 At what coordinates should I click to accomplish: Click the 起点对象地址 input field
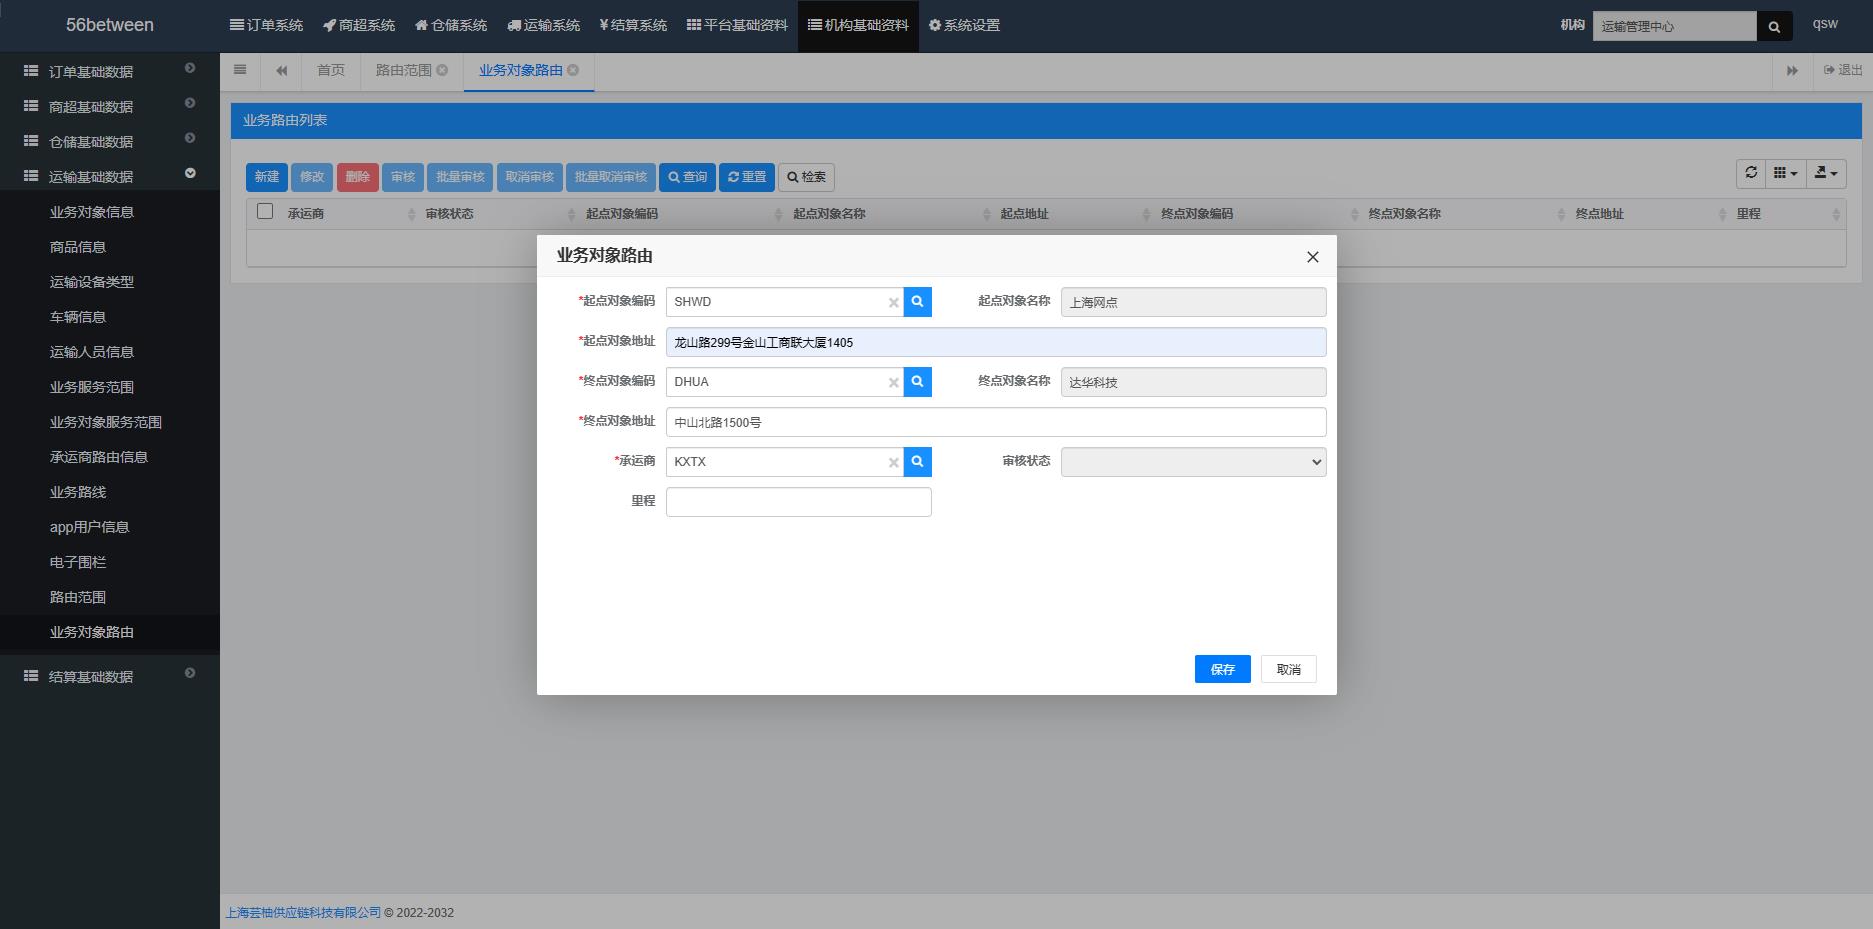pos(996,342)
